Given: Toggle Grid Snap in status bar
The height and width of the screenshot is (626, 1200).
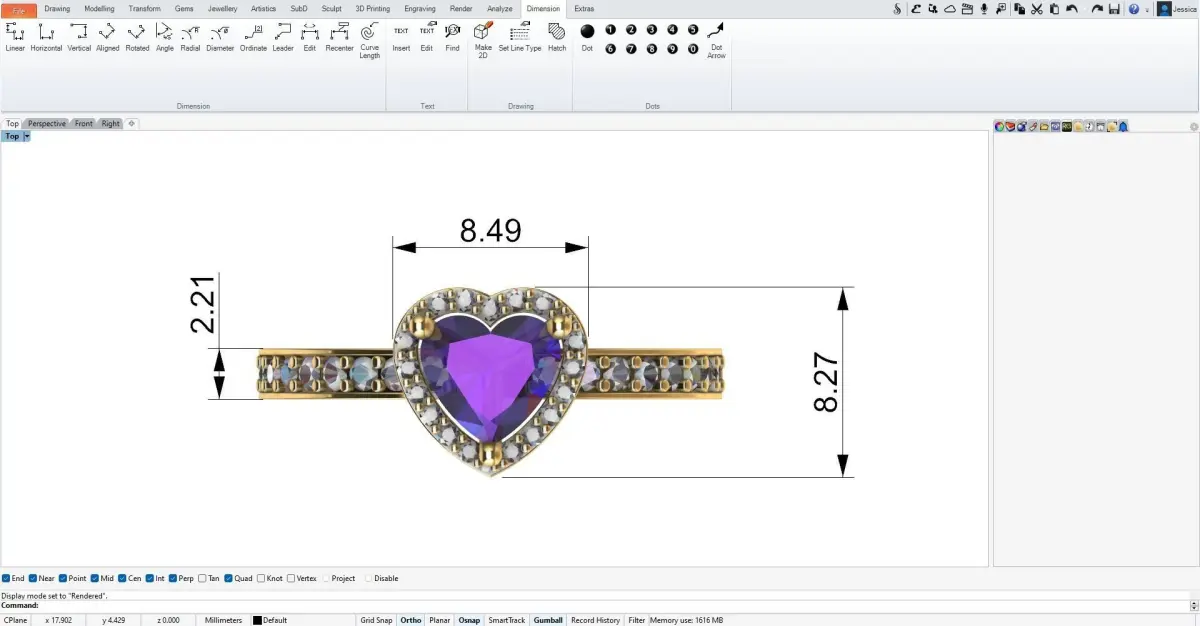Looking at the screenshot, I should point(376,620).
